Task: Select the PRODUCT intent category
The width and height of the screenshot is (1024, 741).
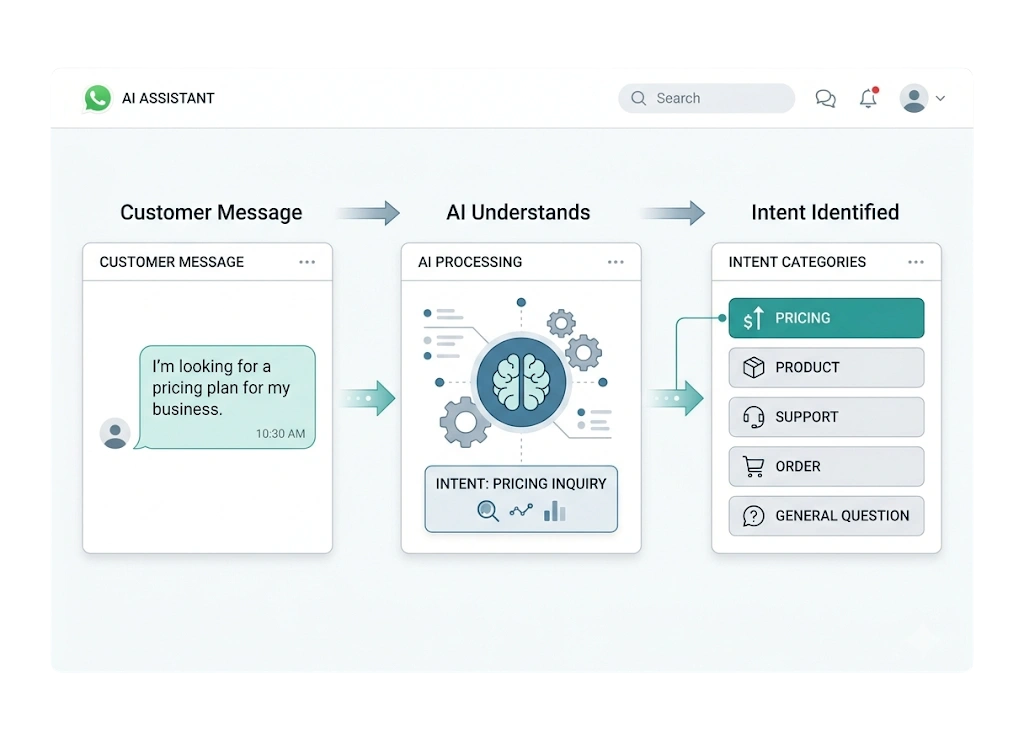Action: point(826,368)
